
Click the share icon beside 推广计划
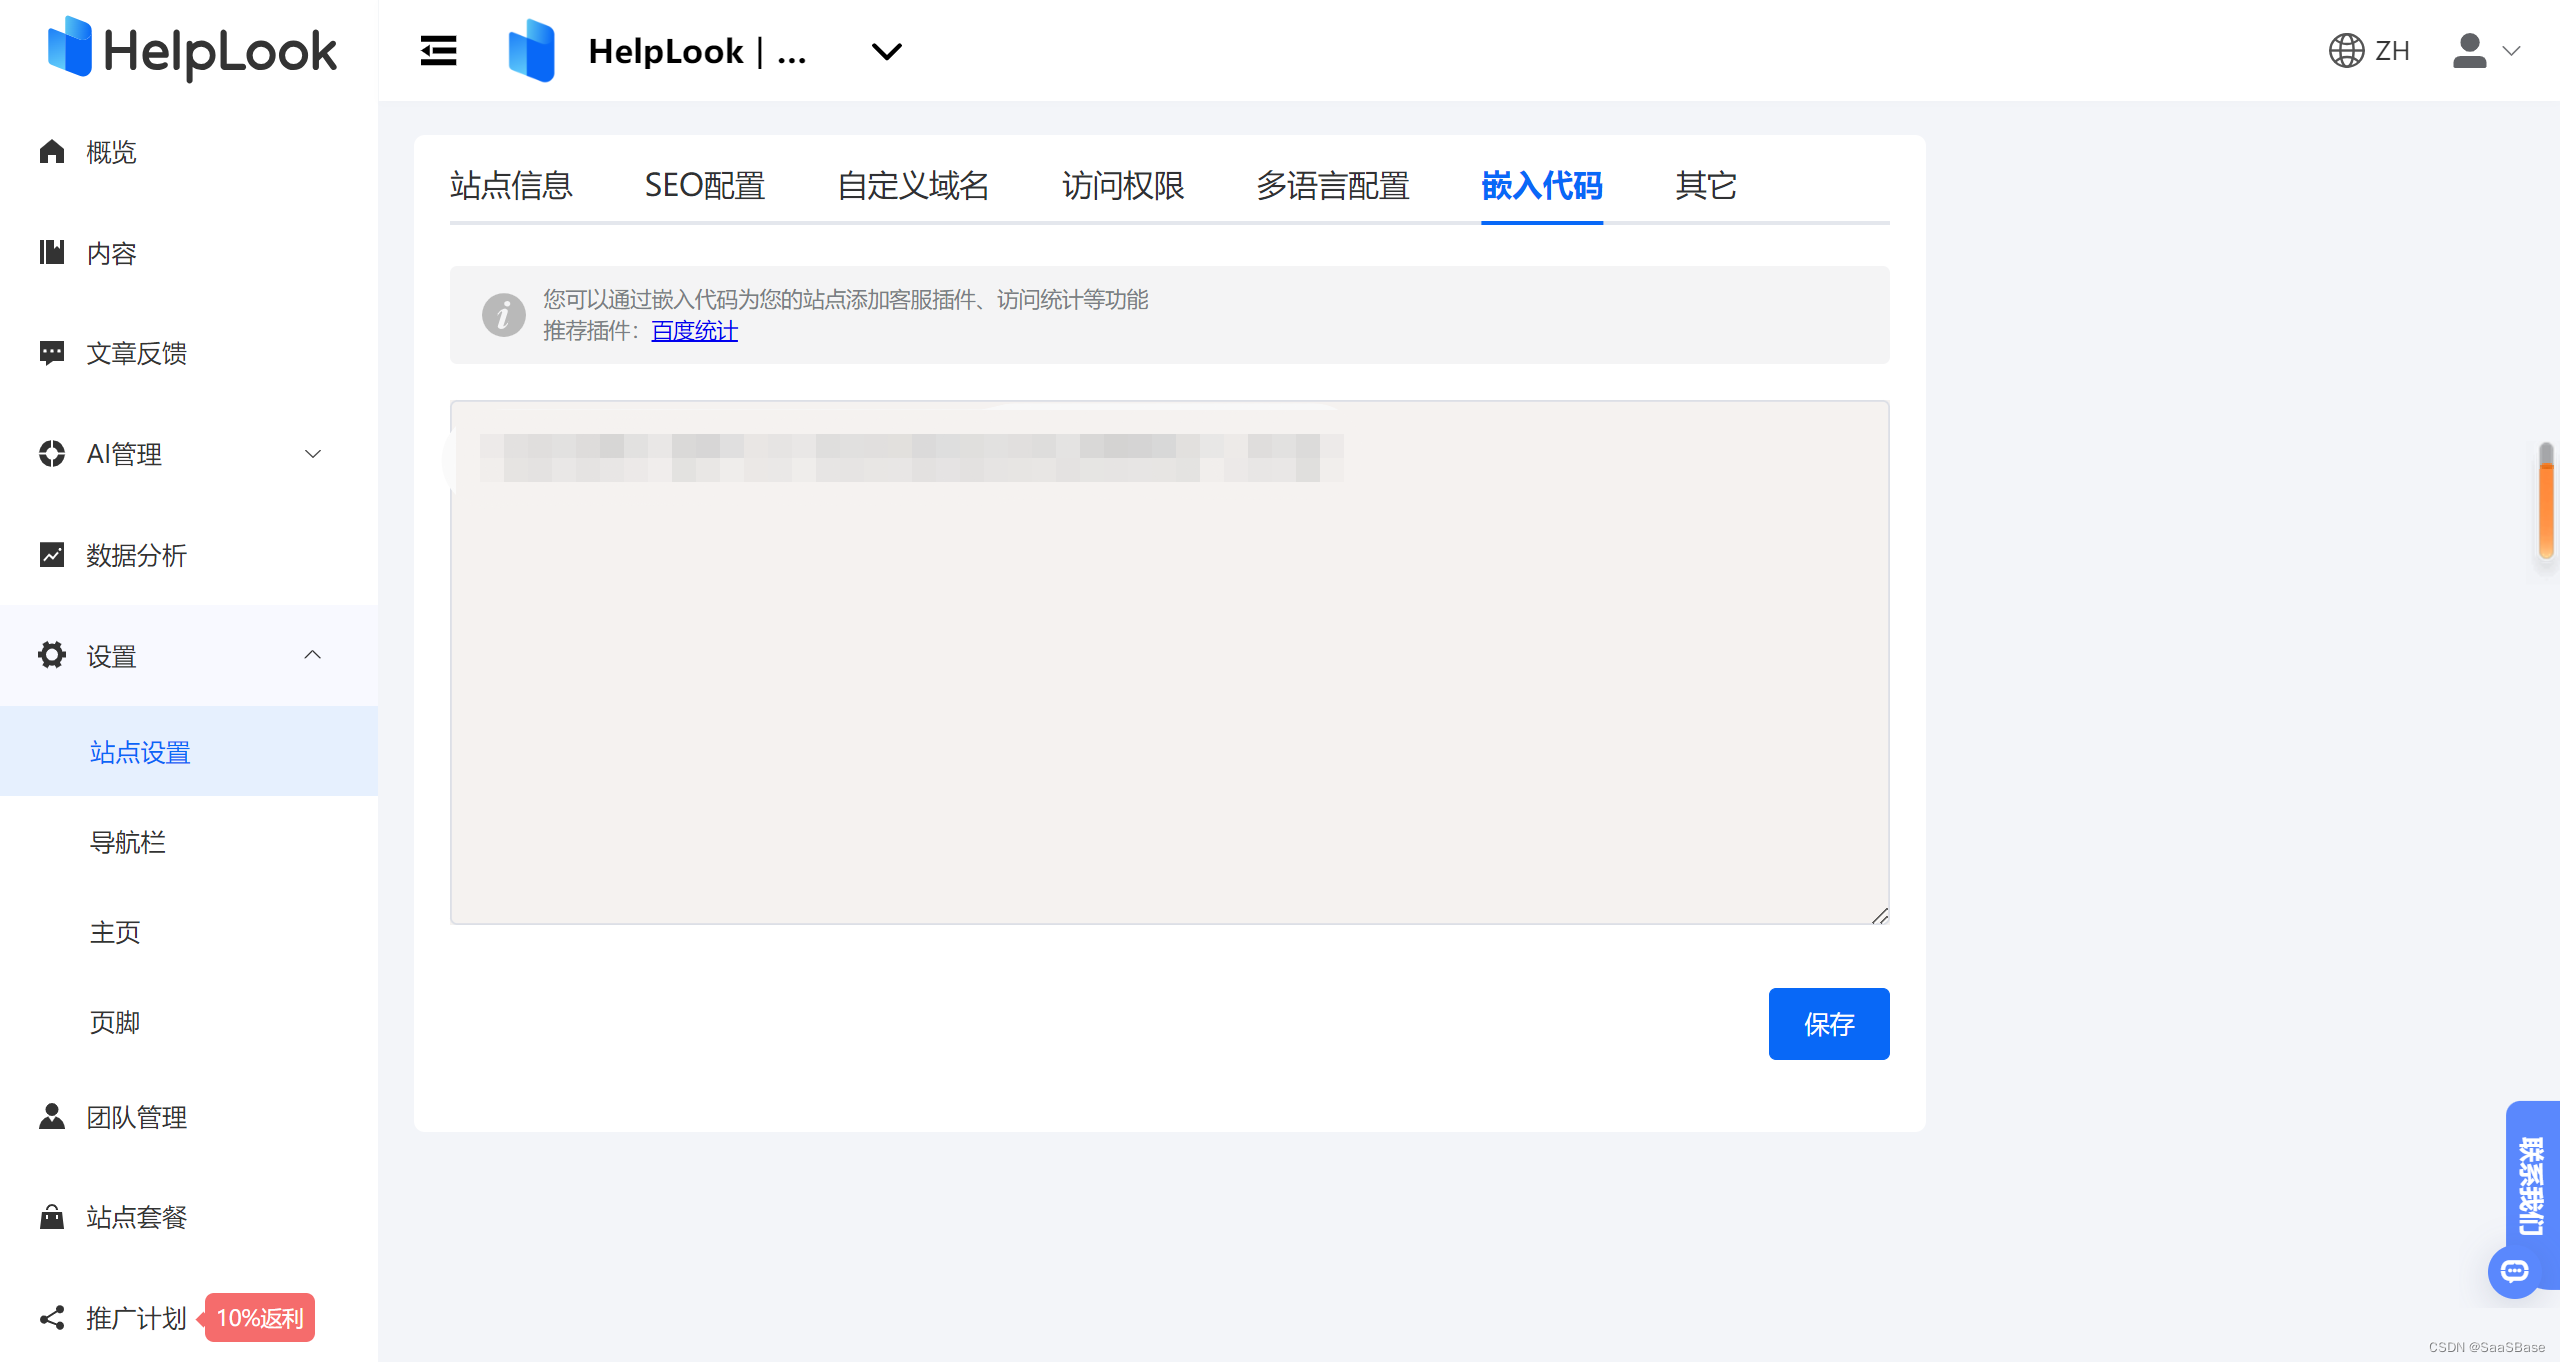(x=52, y=1318)
